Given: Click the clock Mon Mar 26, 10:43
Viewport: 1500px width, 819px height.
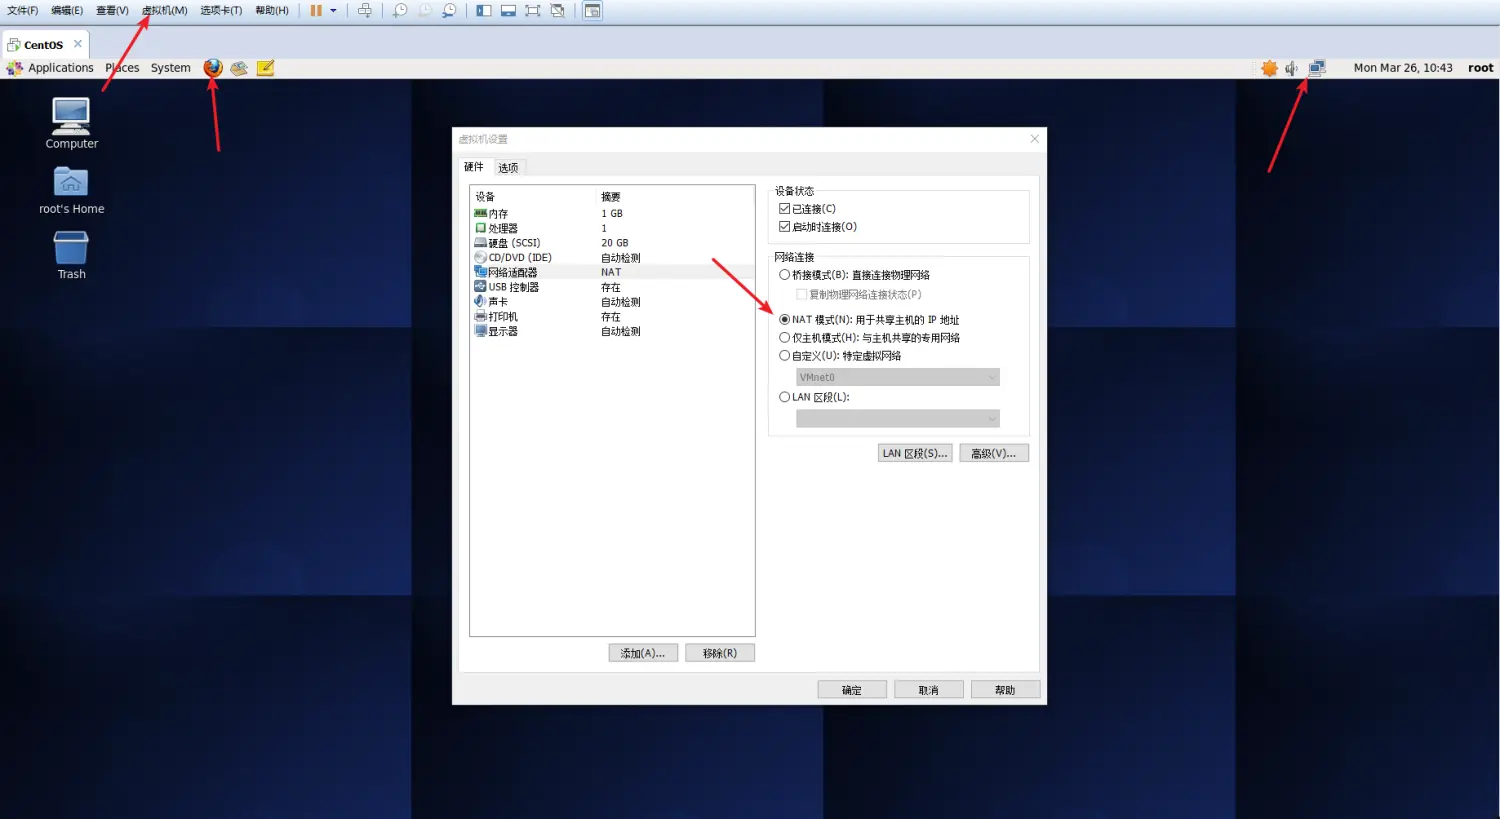Looking at the screenshot, I should (1403, 68).
